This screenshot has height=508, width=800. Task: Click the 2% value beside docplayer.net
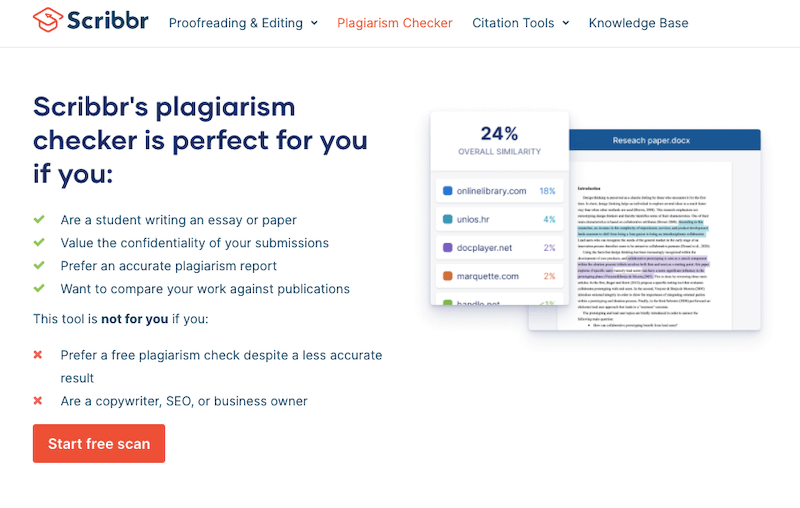click(x=549, y=247)
